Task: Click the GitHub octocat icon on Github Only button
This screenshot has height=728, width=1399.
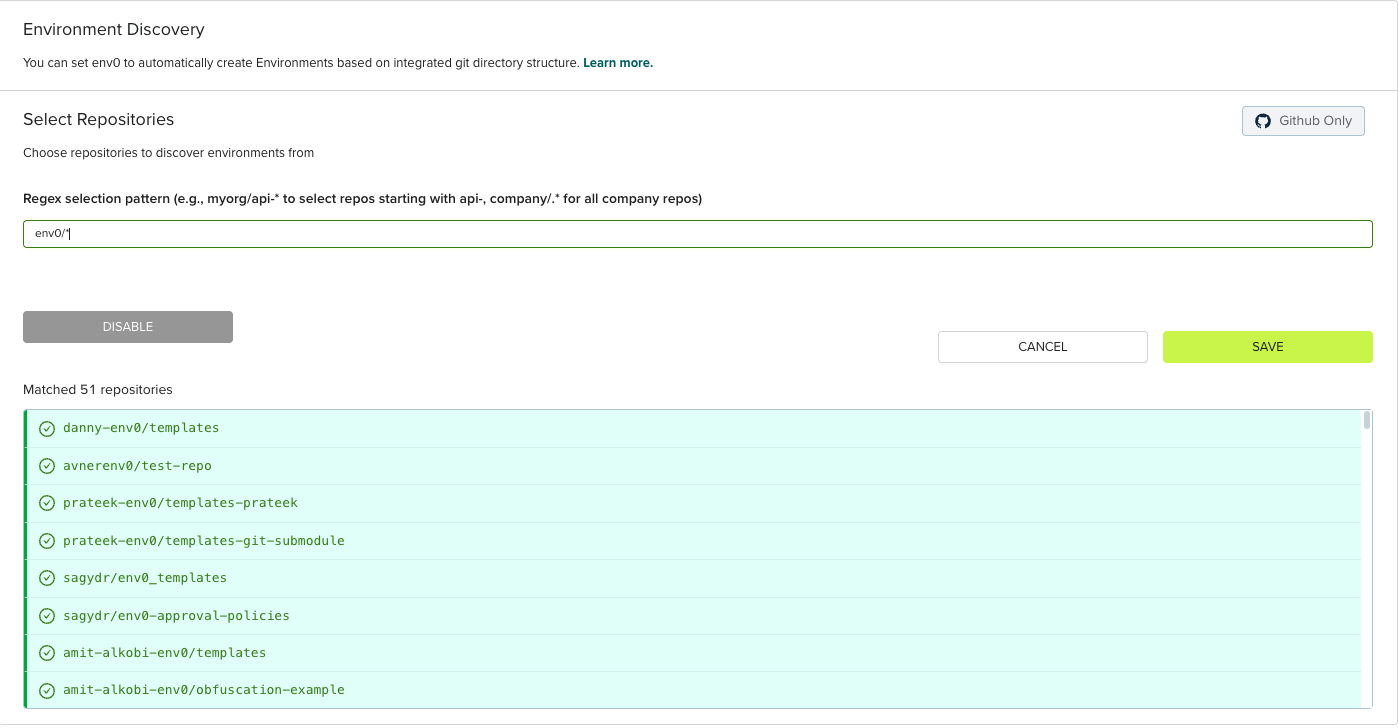Action: (1263, 120)
